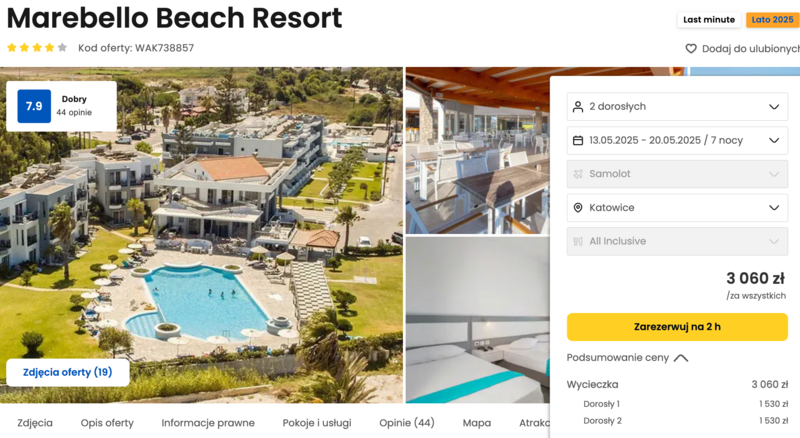Click the blue 7.9 rating score badge

point(34,106)
